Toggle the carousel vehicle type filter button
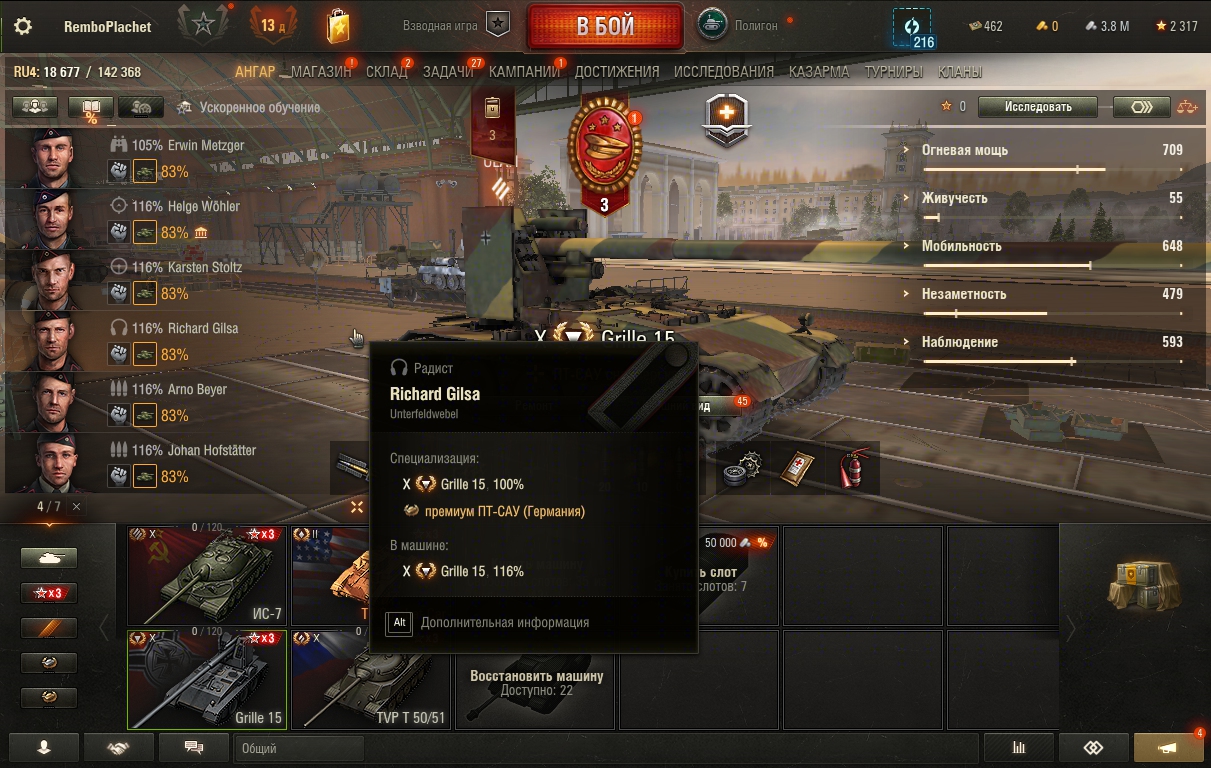The width and height of the screenshot is (1211, 768). pos(49,558)
